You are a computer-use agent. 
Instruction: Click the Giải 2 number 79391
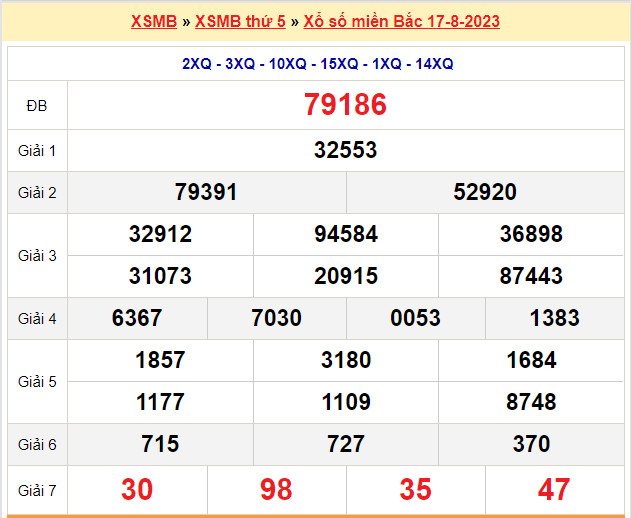click(206, 192)
